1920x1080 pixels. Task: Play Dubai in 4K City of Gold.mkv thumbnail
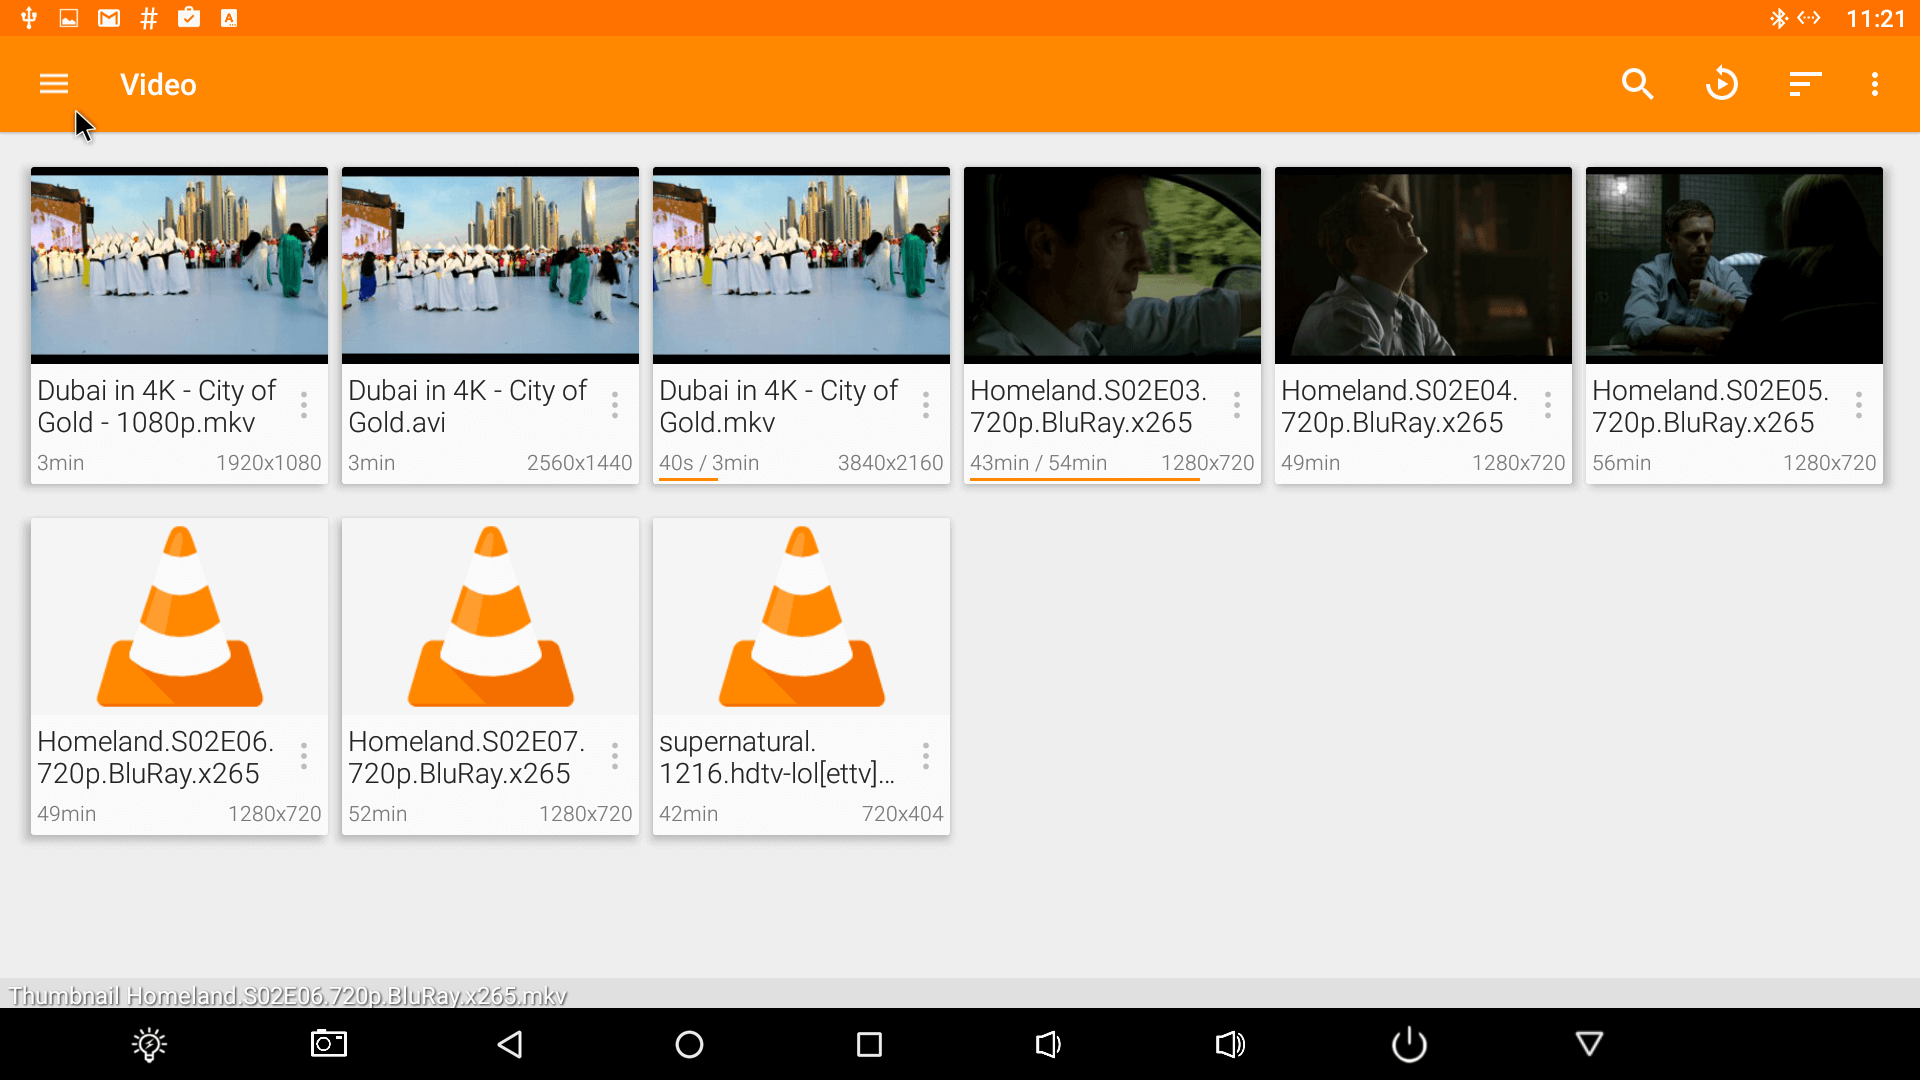(x=801, y=265)
